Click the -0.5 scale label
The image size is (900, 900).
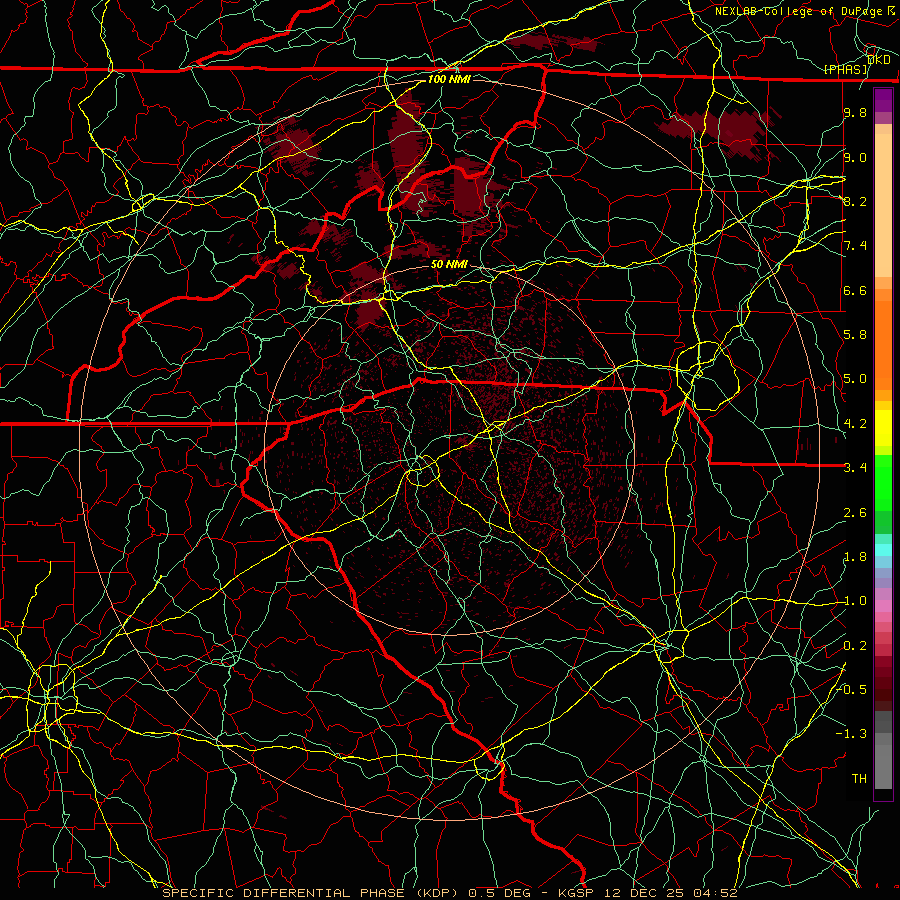[x=852, y=690]
